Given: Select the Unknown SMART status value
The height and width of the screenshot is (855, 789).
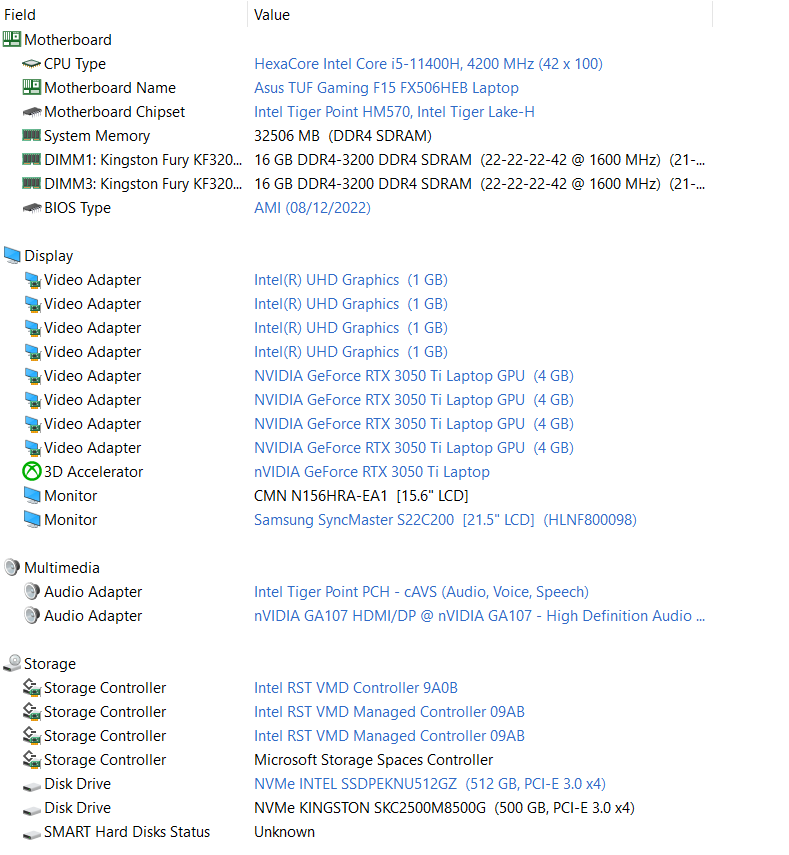Looking at the screenshot, I should tap(285, 832).
